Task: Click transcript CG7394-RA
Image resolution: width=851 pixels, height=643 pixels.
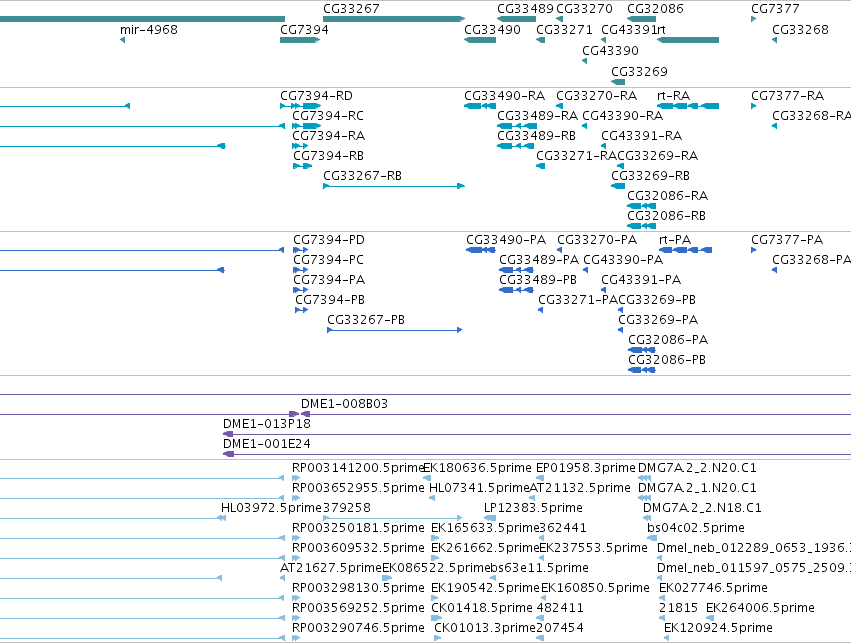Action: [x=328, y=136]
